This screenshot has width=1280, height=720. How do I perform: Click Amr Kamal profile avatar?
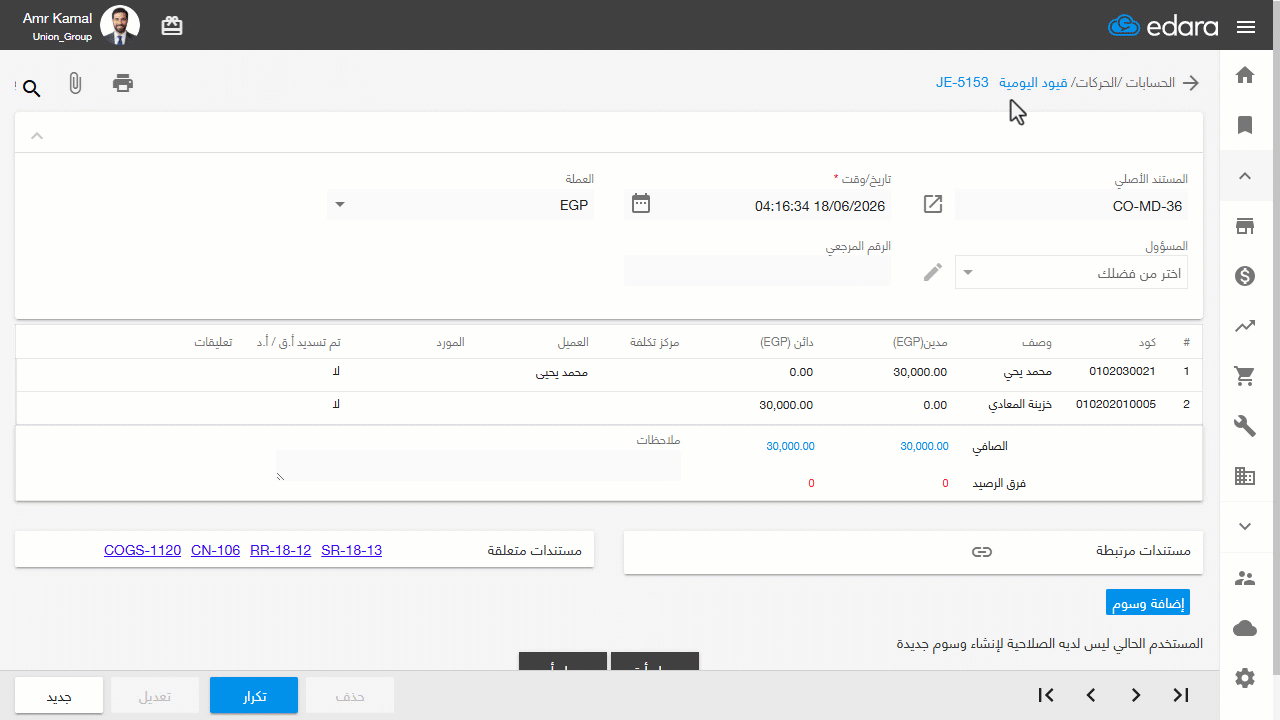pyautogui.click(x=120, y=26)
